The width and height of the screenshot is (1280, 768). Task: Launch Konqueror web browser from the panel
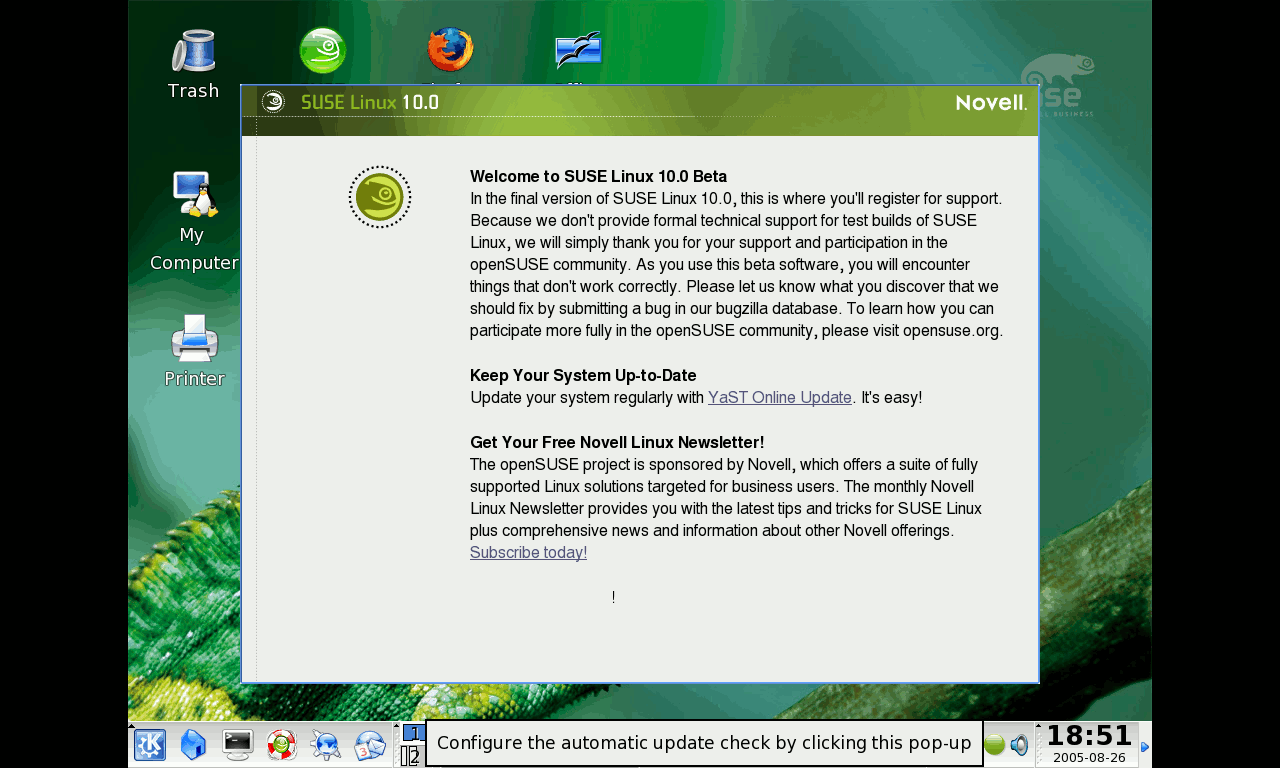click(326, 745)
